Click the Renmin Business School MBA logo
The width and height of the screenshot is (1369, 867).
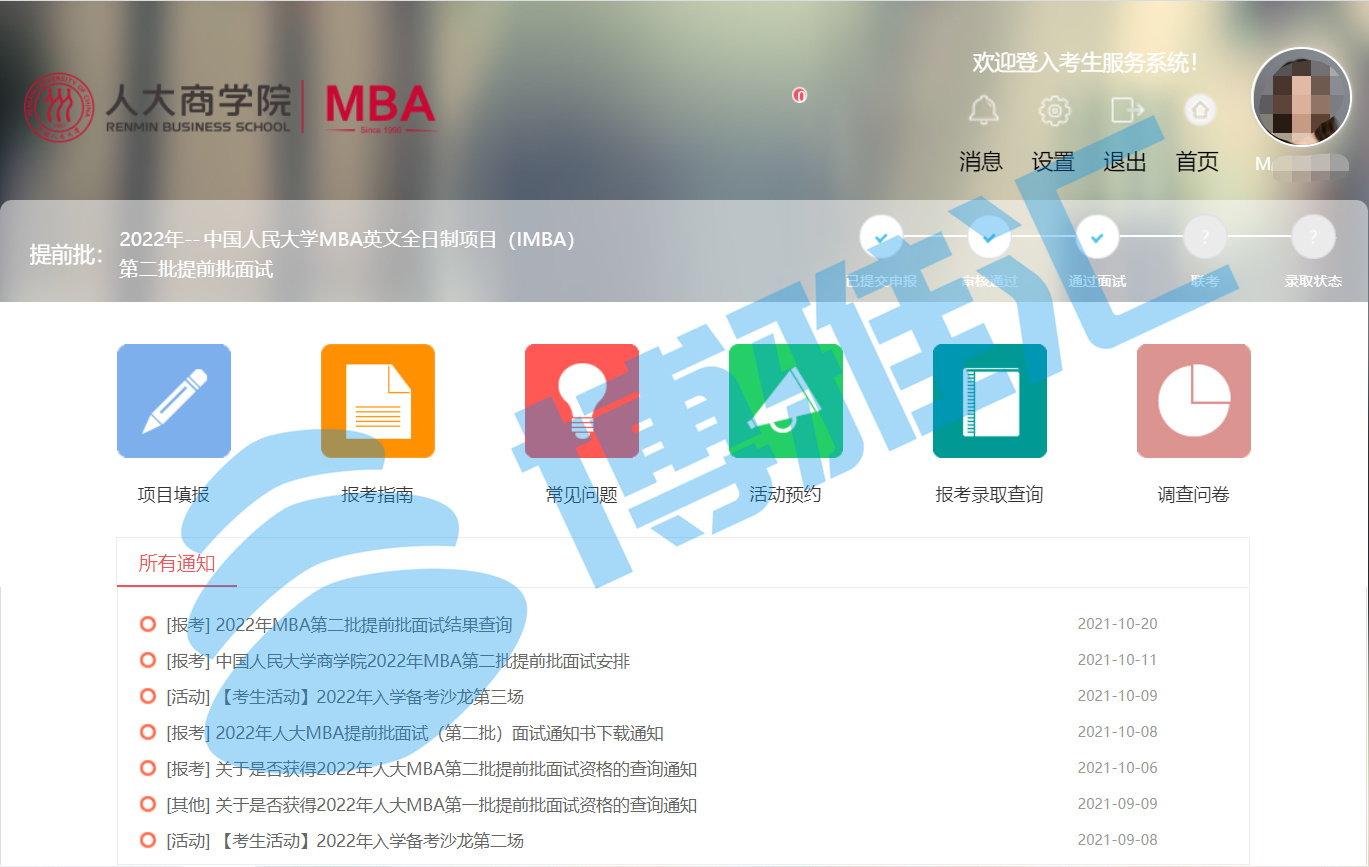[230, 107]
